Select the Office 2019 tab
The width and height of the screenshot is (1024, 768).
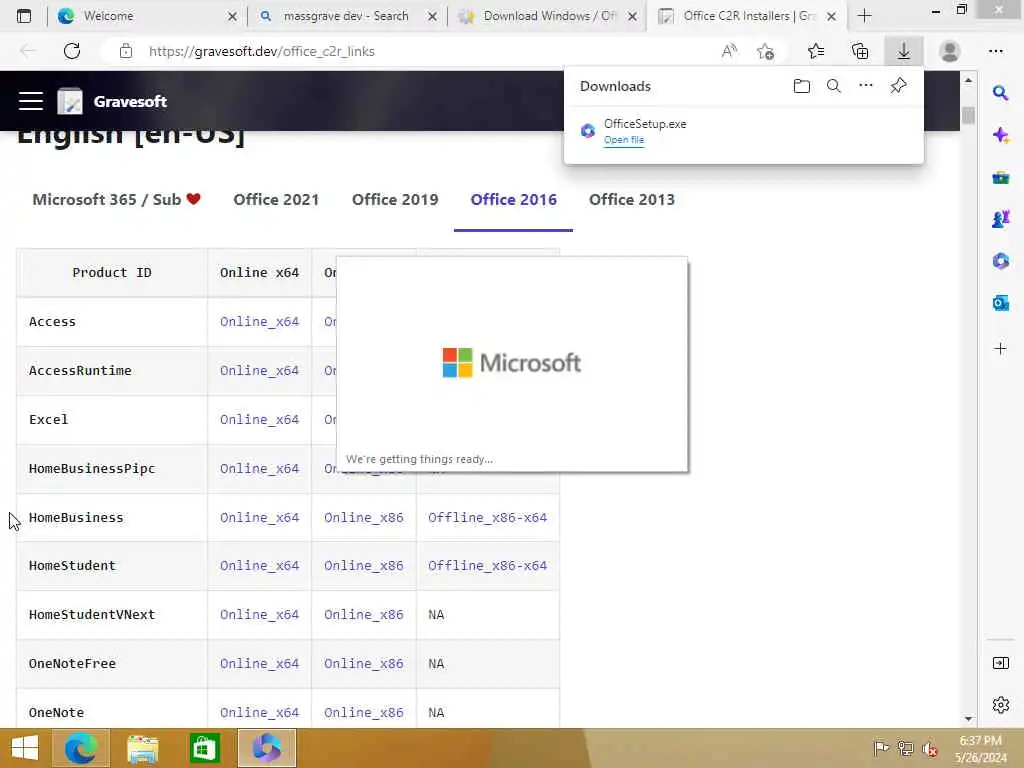click(x=395, y=200)
